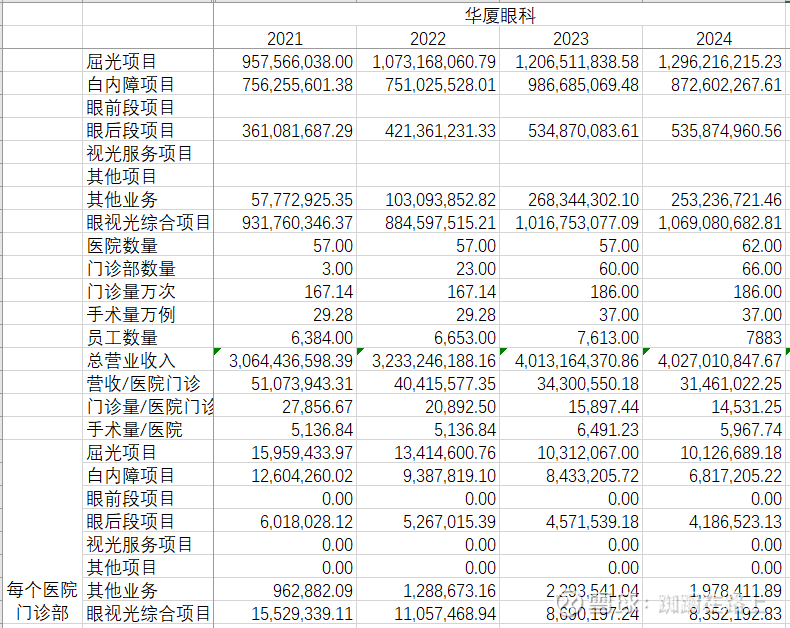Click the 总营业收入 row label

pos(148,360)
